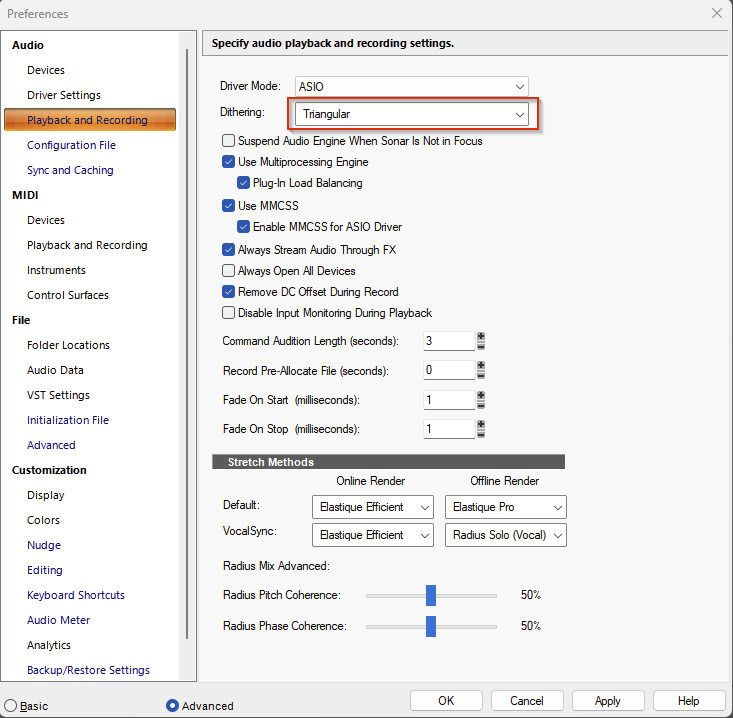
Task: Uncheck Use Multiprocessing Engine
Action: point(229,162)
